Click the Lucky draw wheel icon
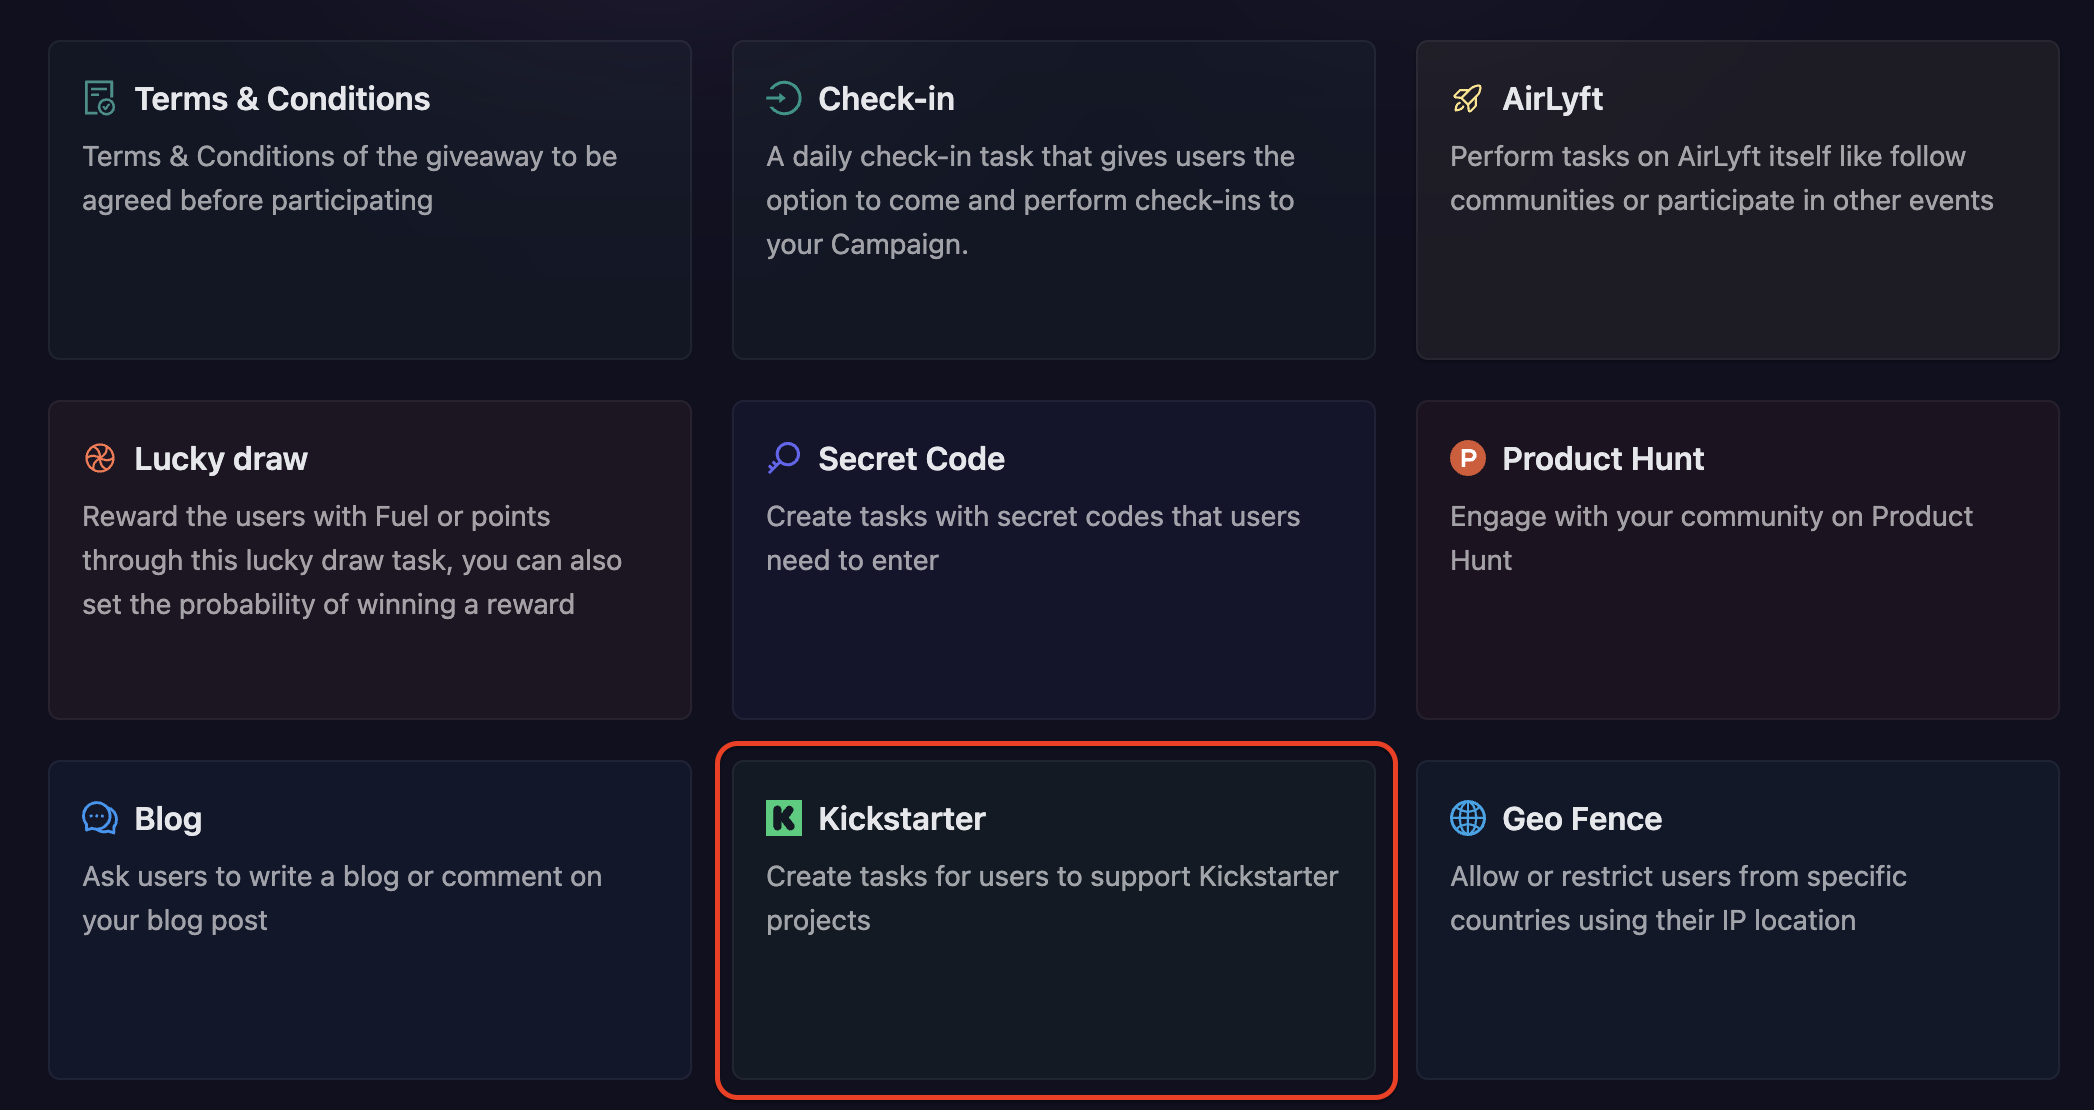 point(100,458)
